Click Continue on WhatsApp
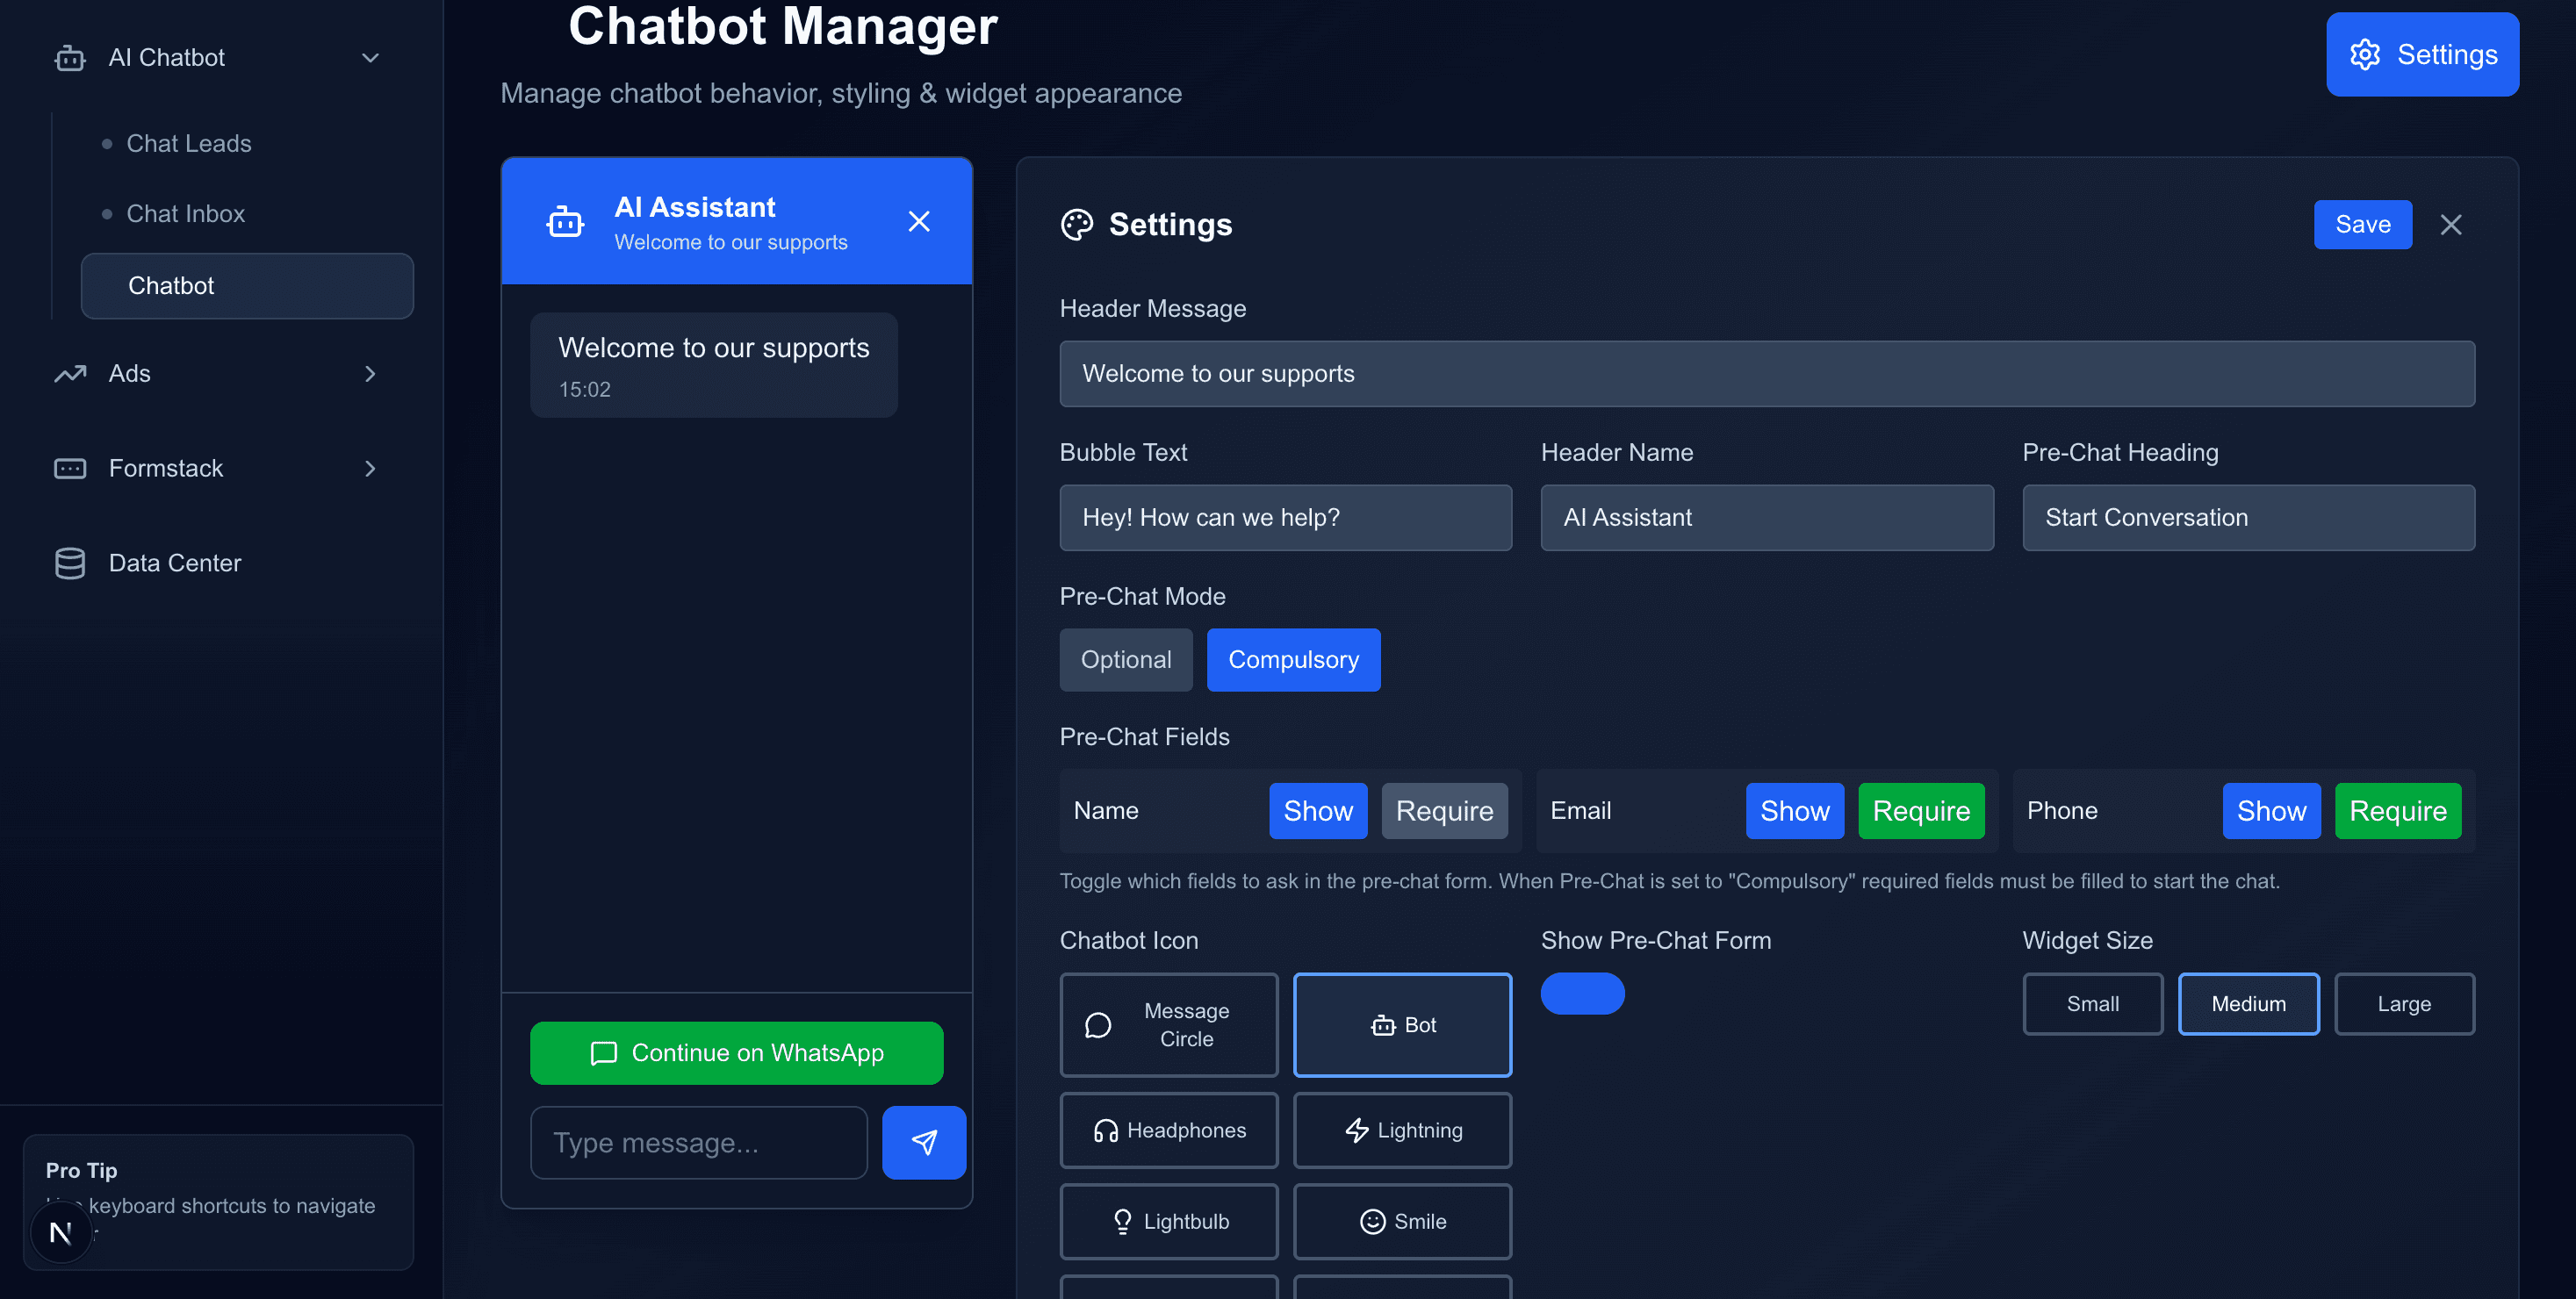The image size is (2576, 1299). pyautogui.click(x=736, y=1052)
